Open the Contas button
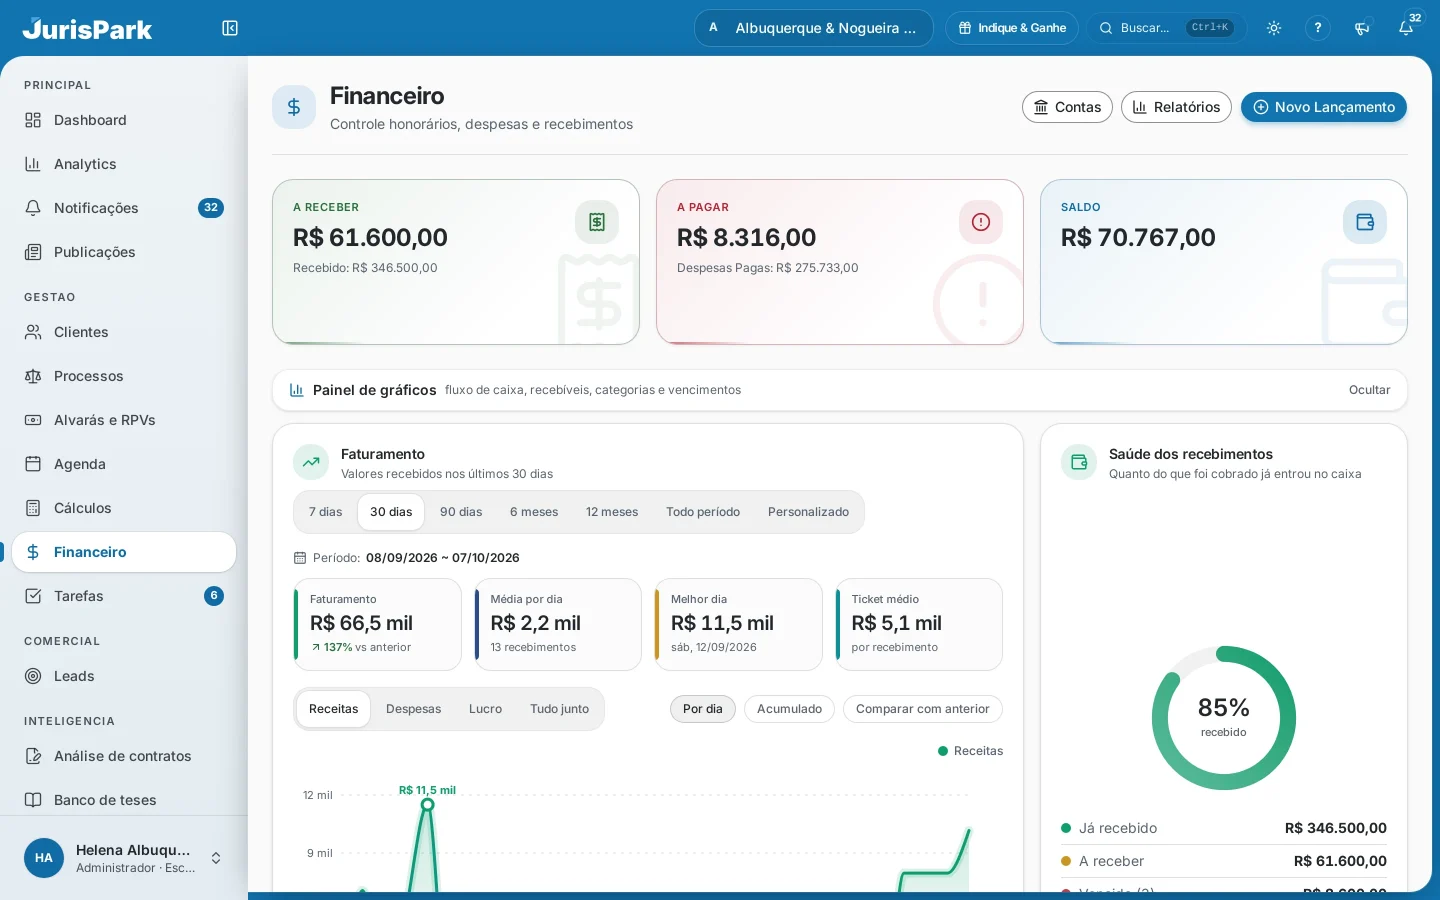1440x900 pixels. (x=1067, y=107)
